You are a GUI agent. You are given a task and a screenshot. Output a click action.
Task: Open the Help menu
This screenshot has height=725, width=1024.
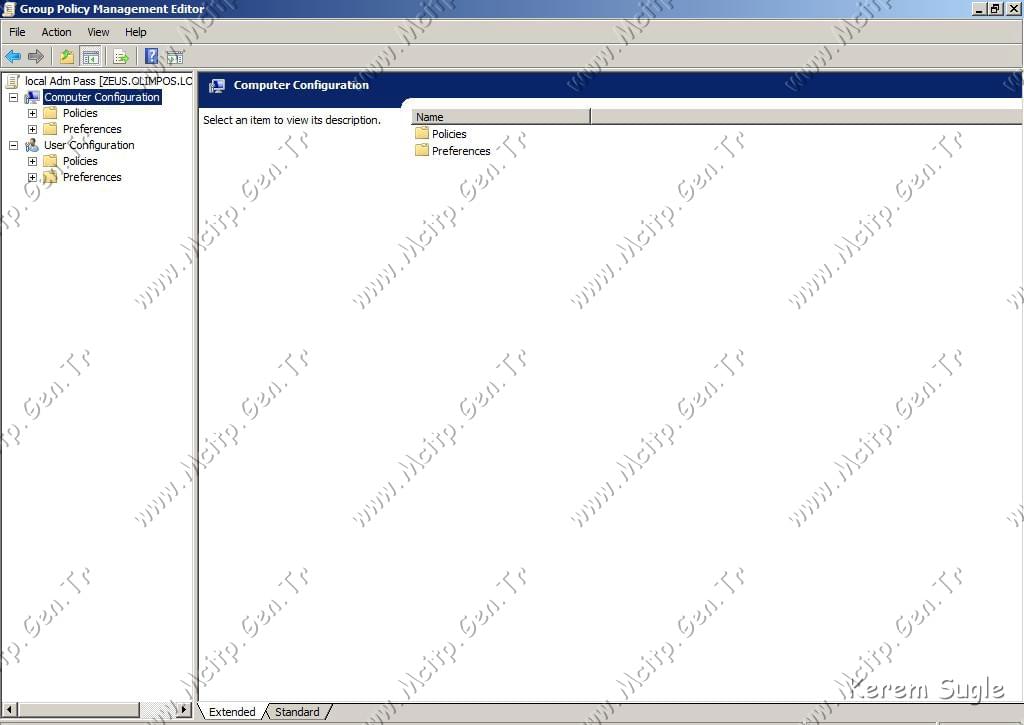point(135,32)
